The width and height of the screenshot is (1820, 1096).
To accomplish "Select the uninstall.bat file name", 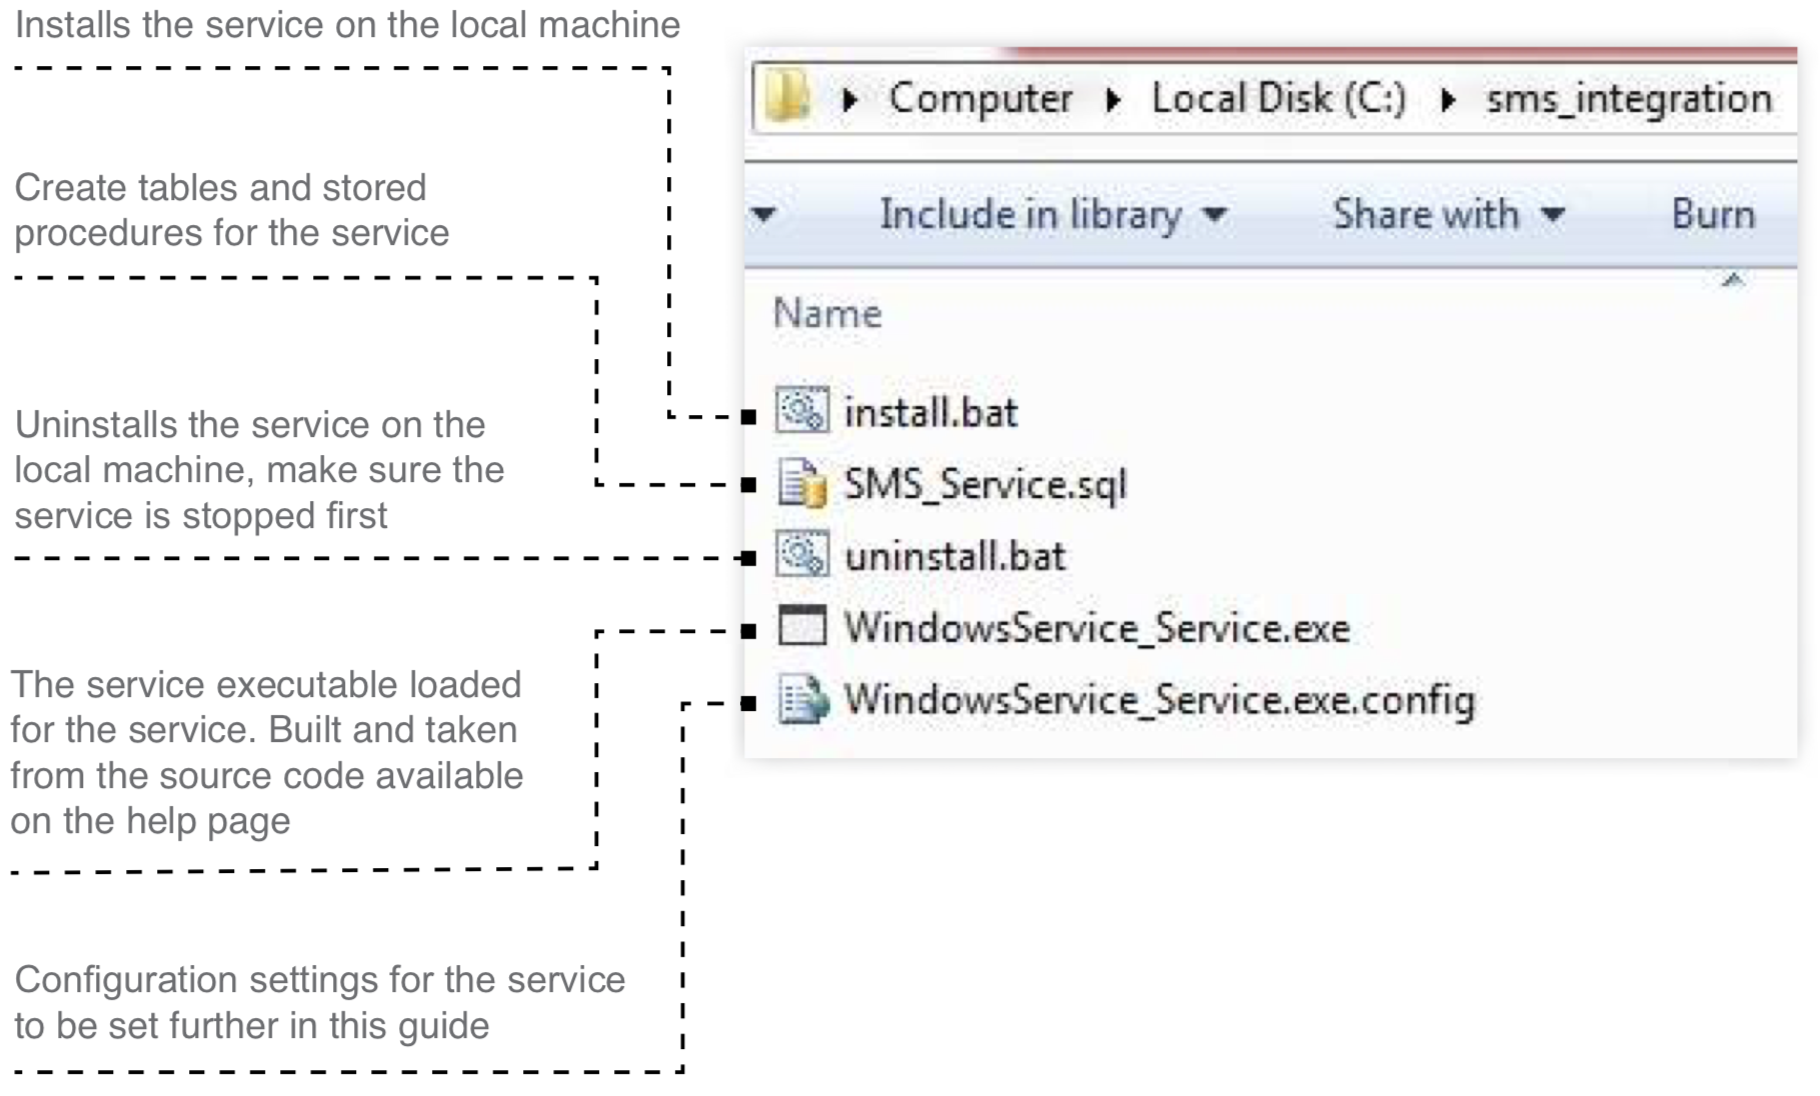I will coord(955,556).
